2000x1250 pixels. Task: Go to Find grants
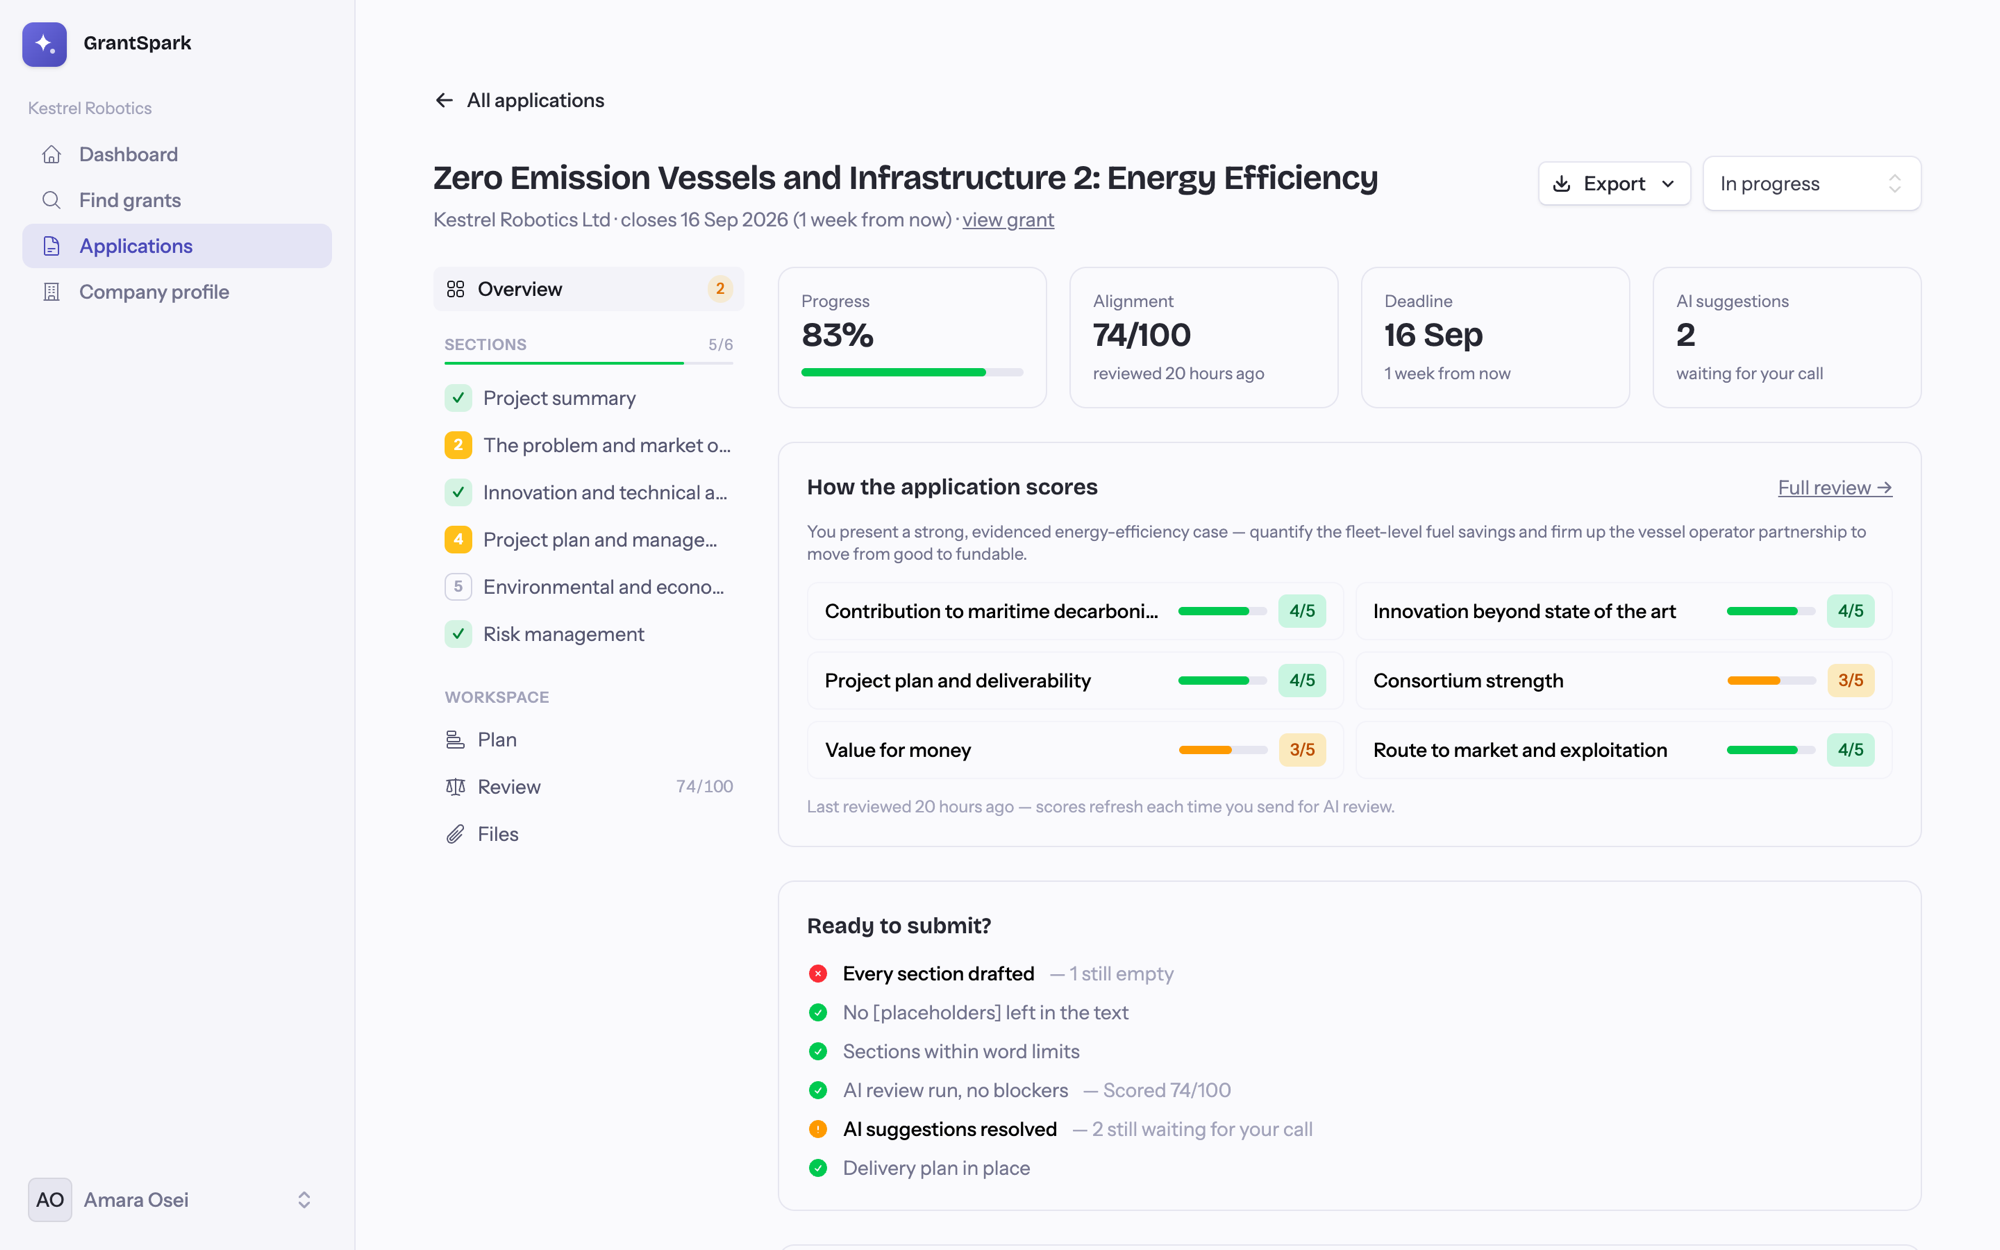coord(177,200)
